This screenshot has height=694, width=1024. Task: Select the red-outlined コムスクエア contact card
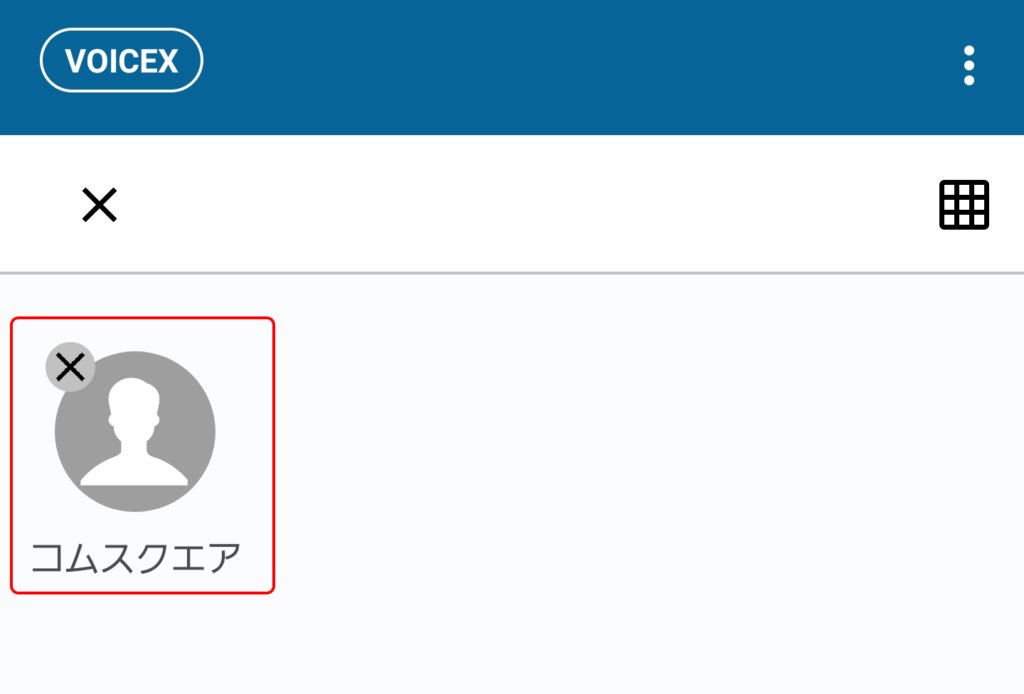click(x=142, y=456)
